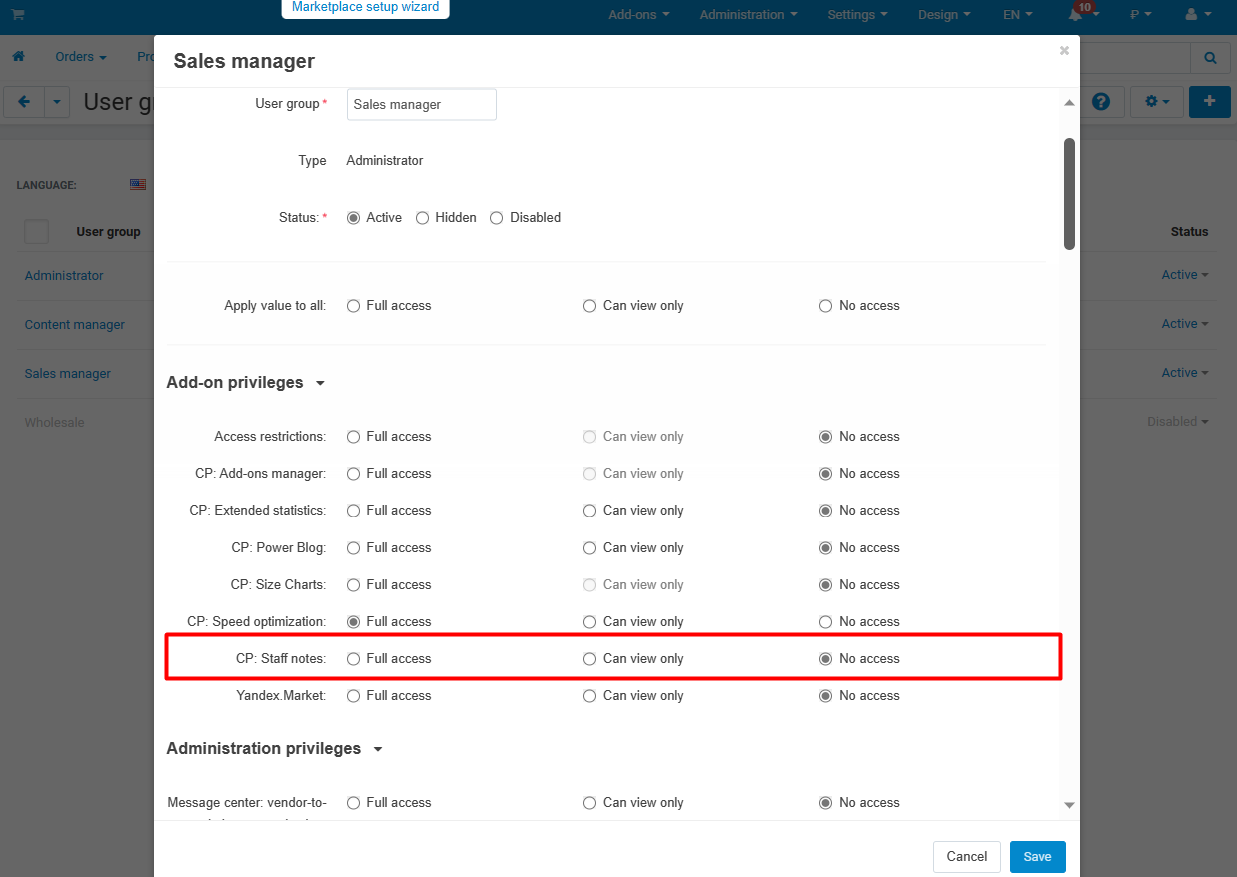Click the shopping cart icon in top bar
Viewport: 1237px width, 877px height.
tap(18, 14)
